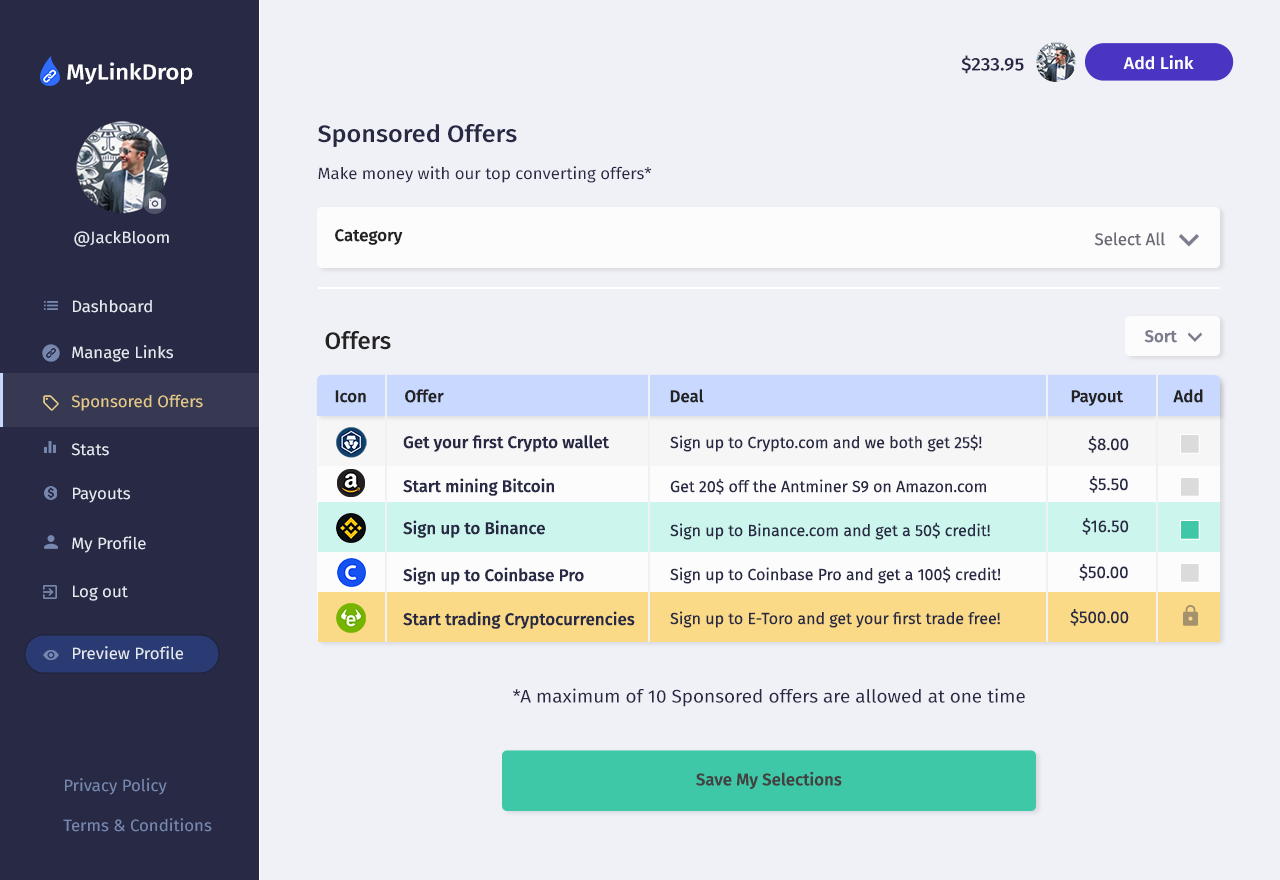Choose Log out in sidebar
This screenshot has width=1280, height=880.
(99, 591)
